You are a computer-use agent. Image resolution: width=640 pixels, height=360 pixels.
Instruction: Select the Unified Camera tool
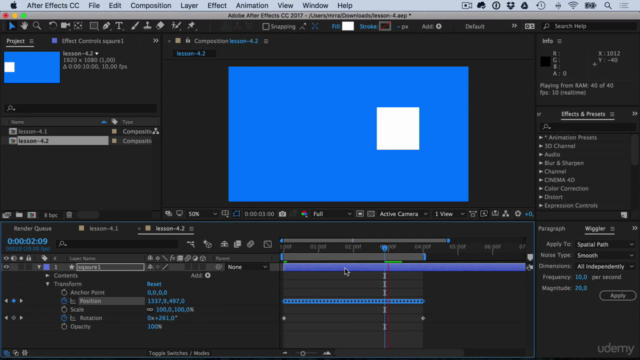65,26
